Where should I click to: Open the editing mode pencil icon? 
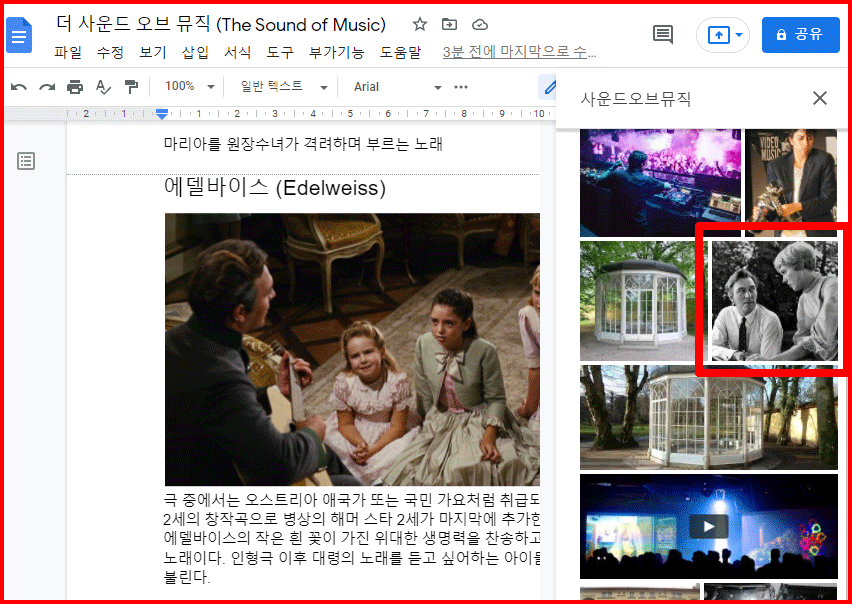point(549,87)
